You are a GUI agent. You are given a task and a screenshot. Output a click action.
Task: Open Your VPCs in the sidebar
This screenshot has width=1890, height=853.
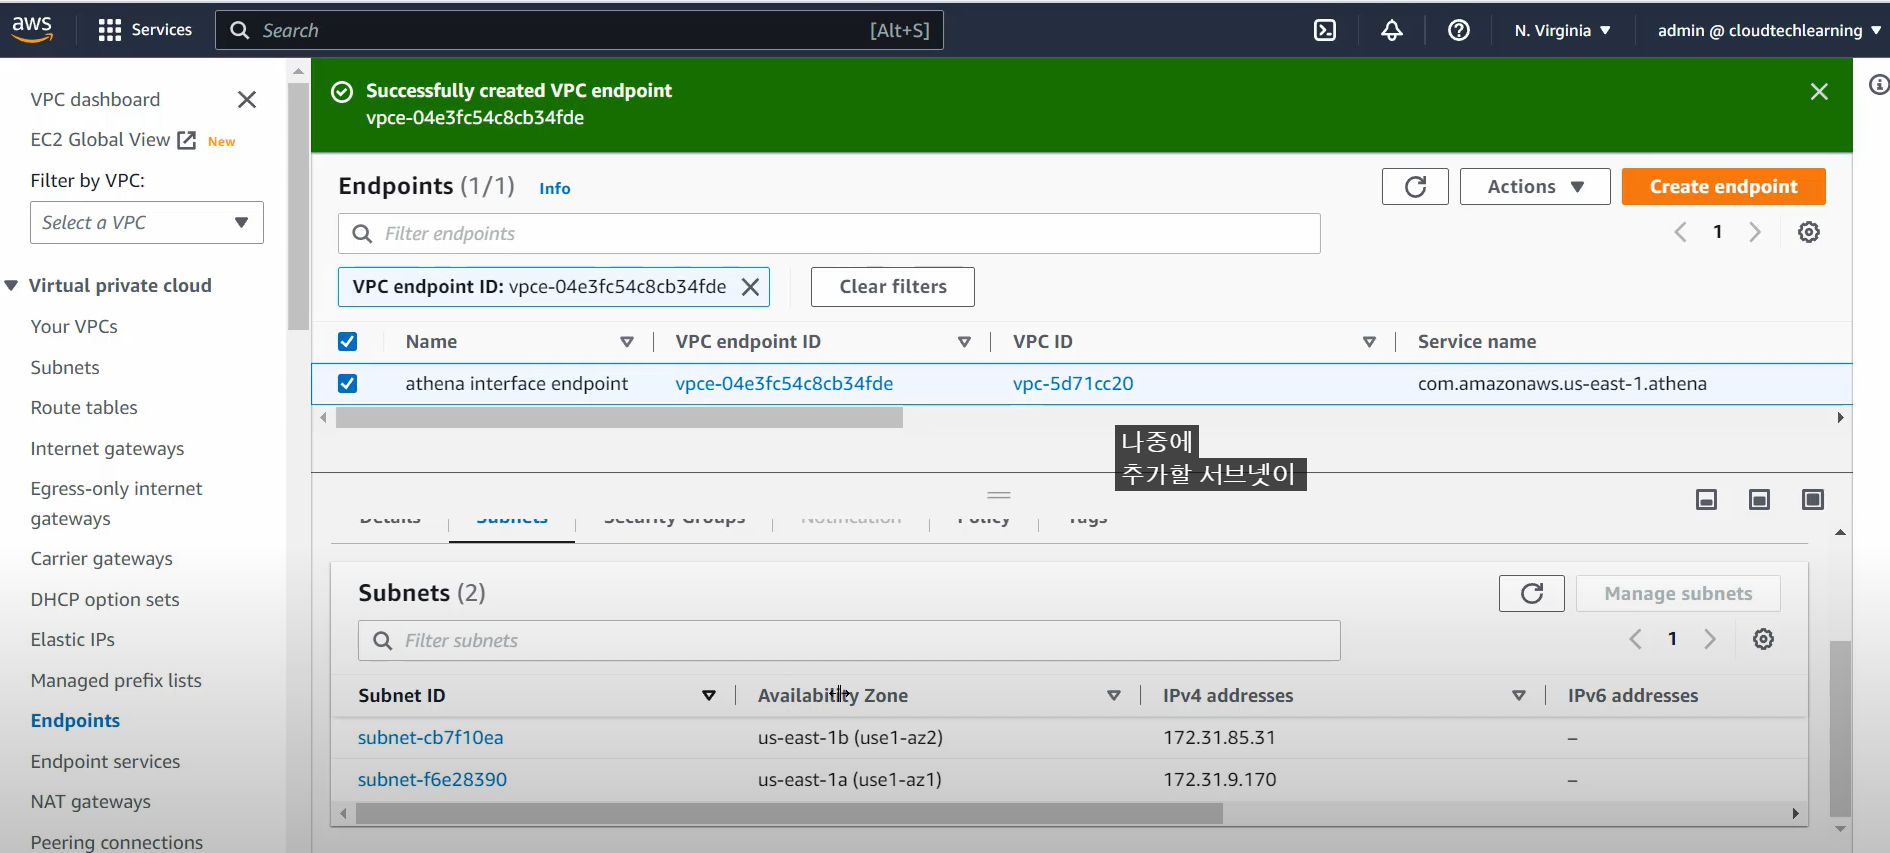point(74,327)
